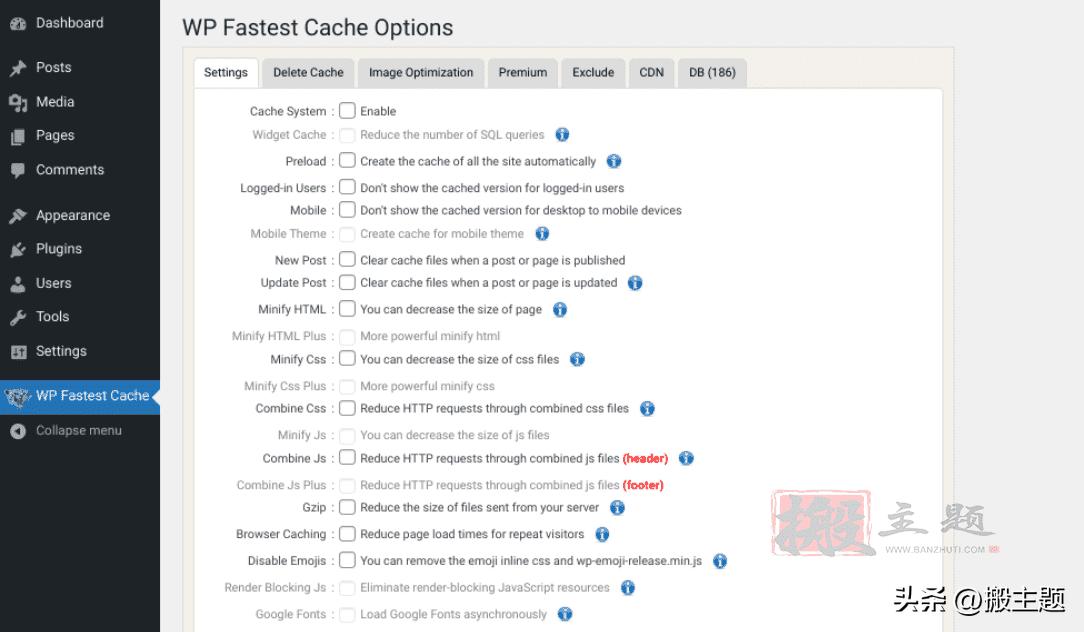
Task: Click the info icon for Disable Emojis
Action: coord(719,561)
